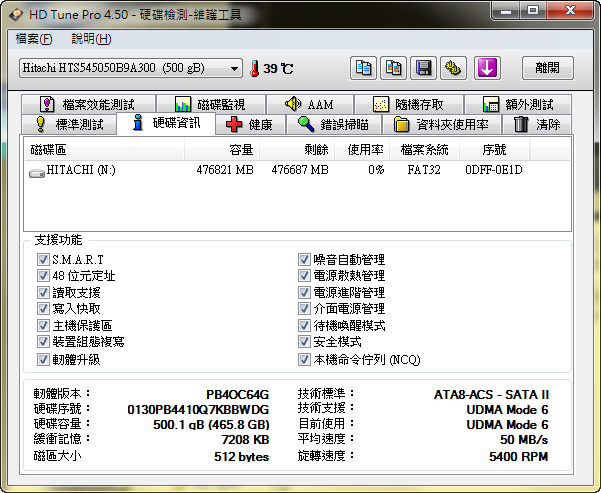This screenshot has height=493, width=601.
Task: Toggle the 安全模式 checkbox
Action: click(x=304, y=342)
